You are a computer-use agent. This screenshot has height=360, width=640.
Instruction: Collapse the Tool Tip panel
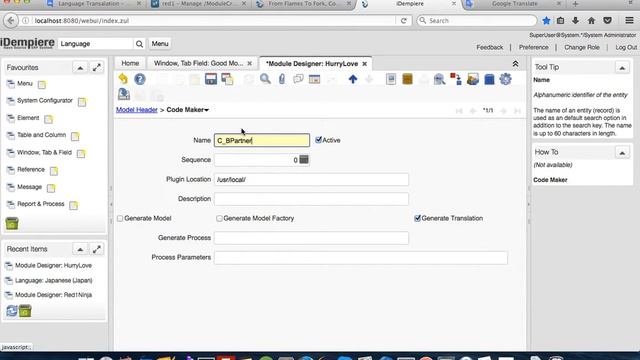(x=622, y=68)
